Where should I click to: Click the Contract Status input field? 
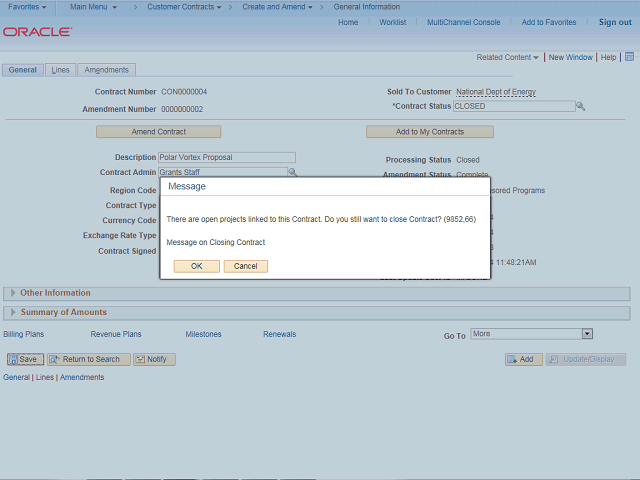(514, 106)
